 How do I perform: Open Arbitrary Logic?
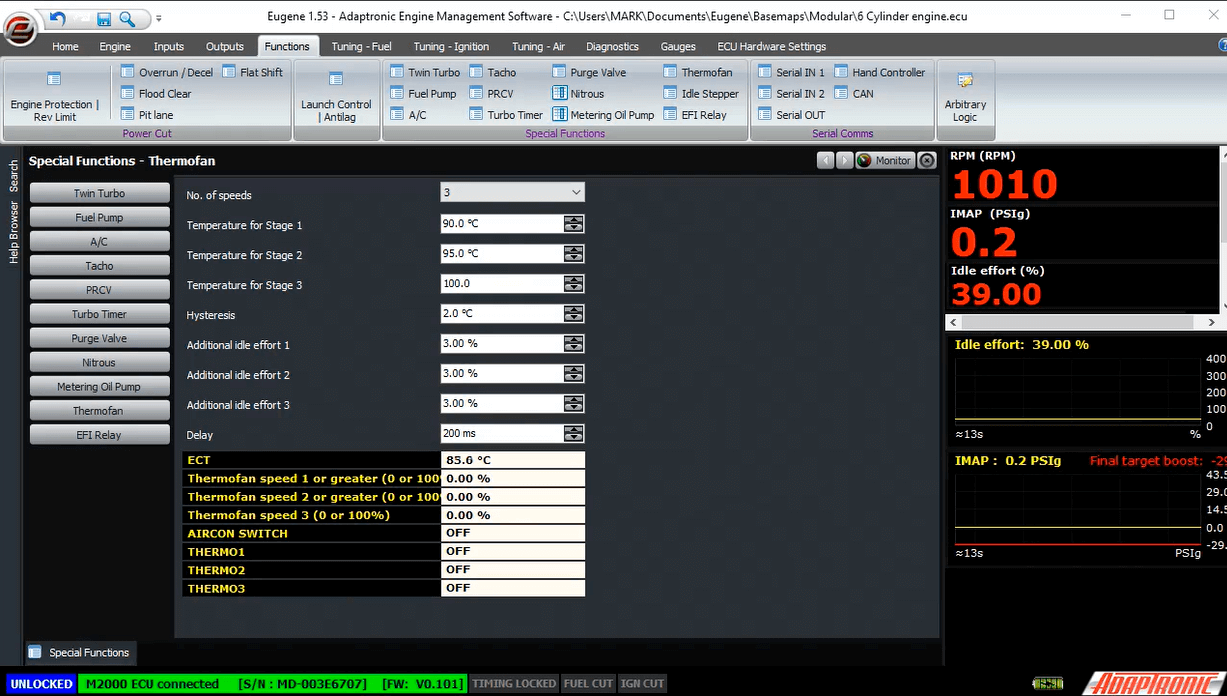965,96
